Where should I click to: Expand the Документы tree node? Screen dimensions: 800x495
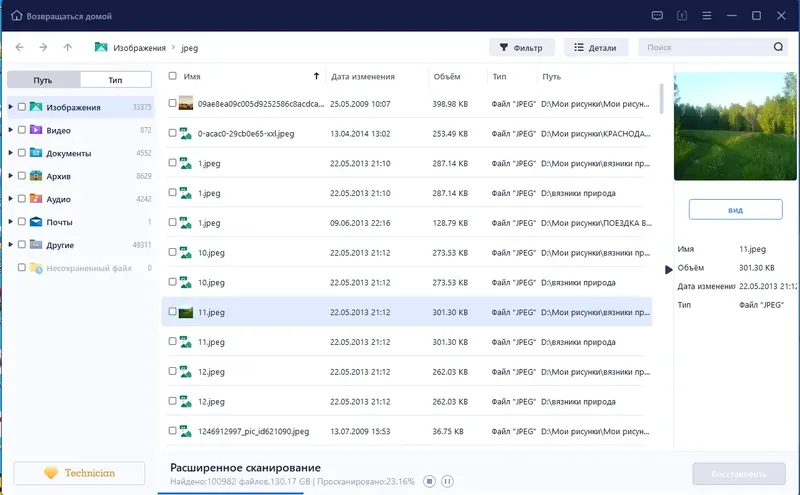(10, 153)
